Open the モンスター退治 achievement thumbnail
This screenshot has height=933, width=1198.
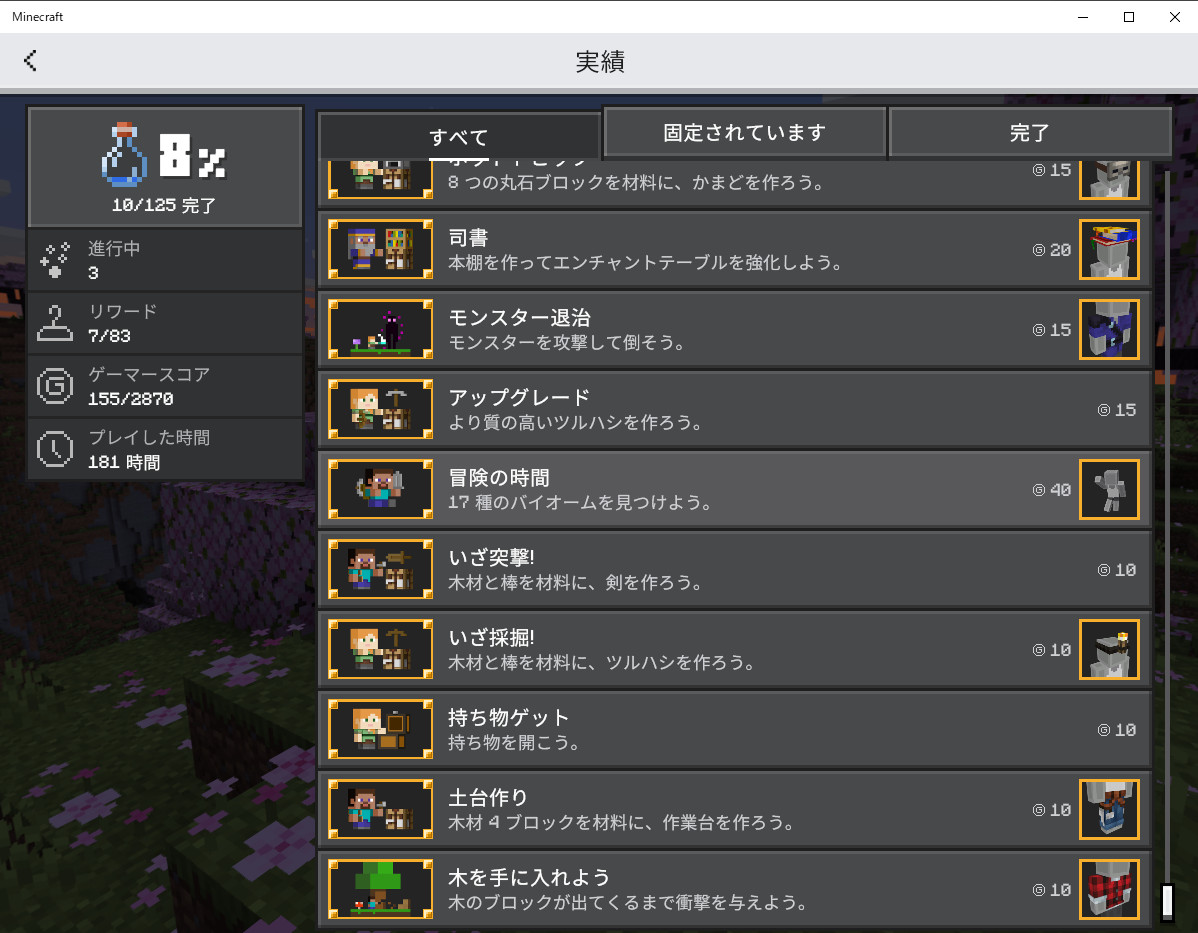pyautogui.click(x=380, y=329)
